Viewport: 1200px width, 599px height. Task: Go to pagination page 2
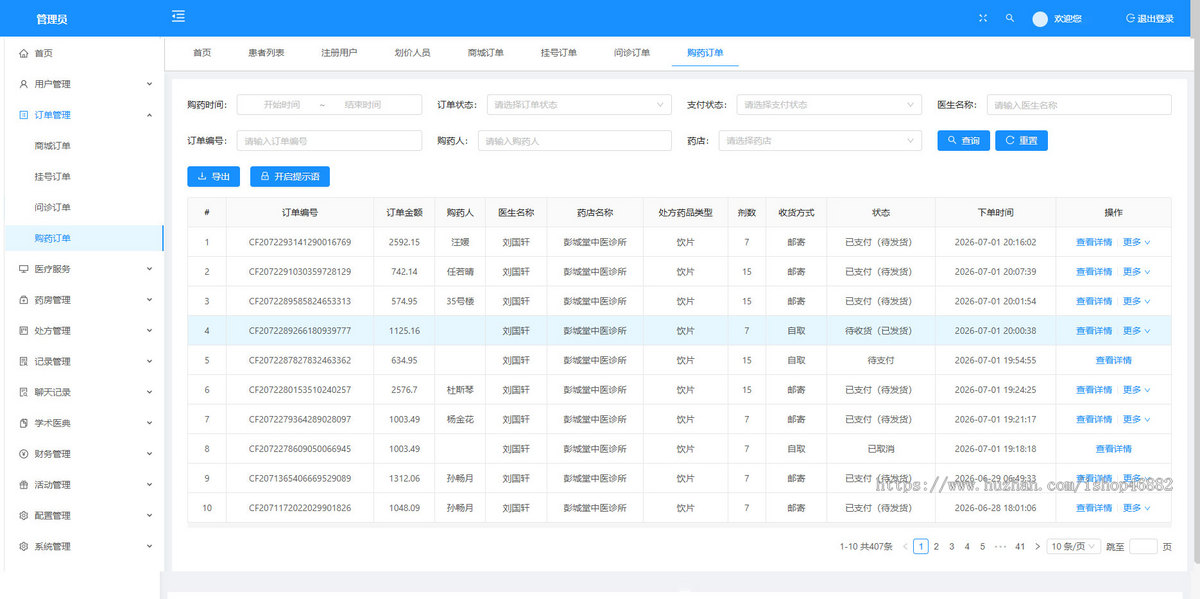936,547
